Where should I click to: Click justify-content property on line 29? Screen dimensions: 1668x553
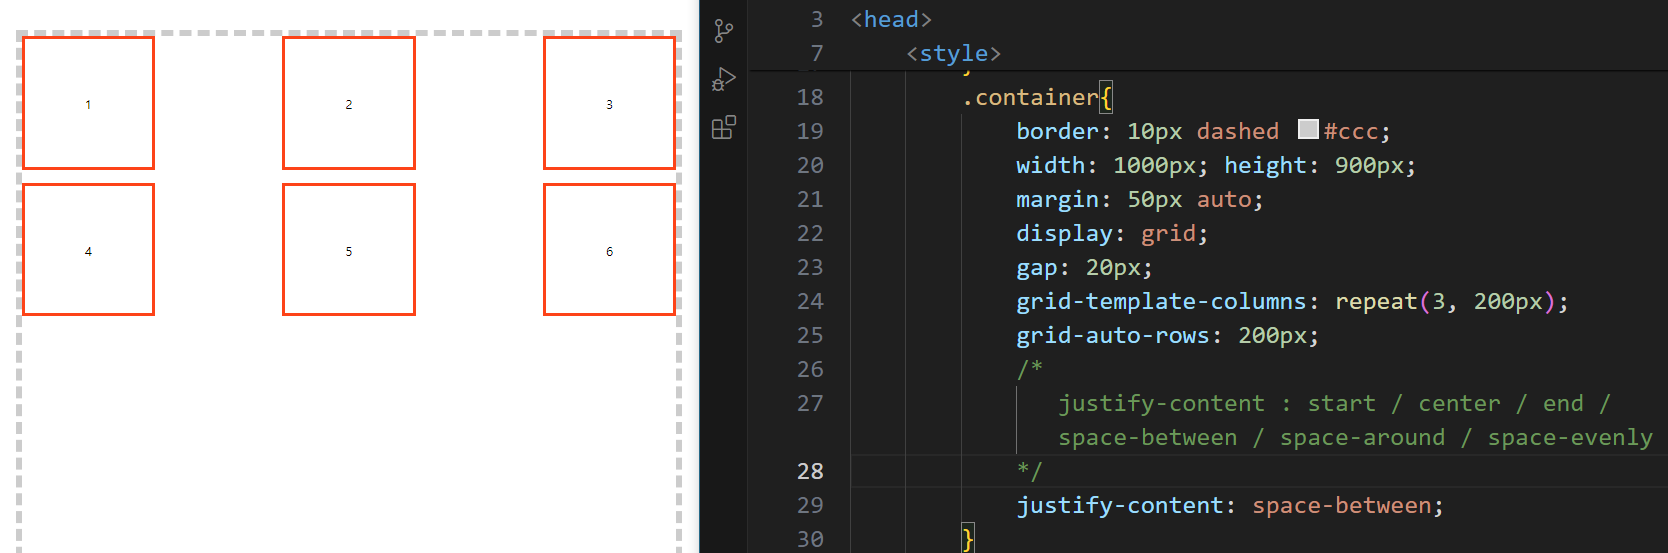(x=1119, y=505)
